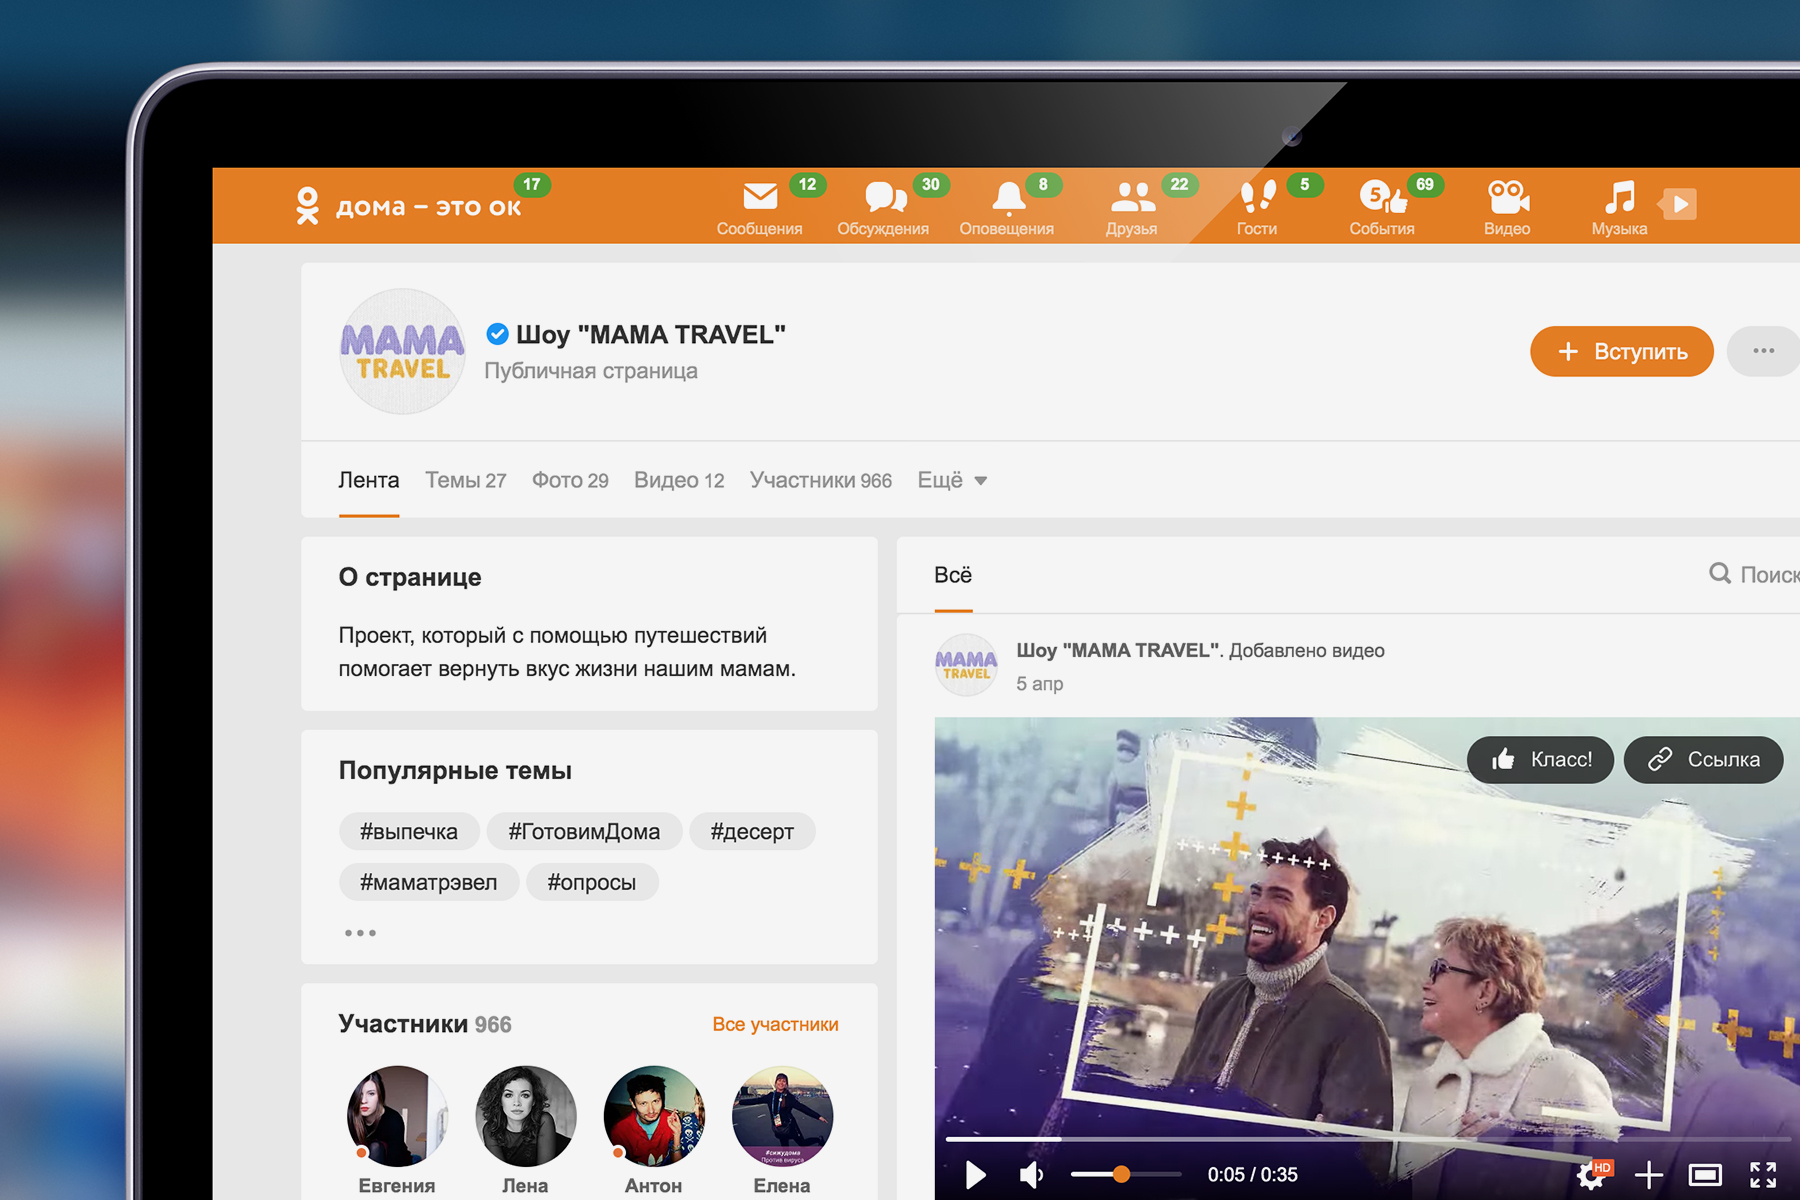
Task: Toggle fullscreen mode on video
Action: (1762, 1175)
